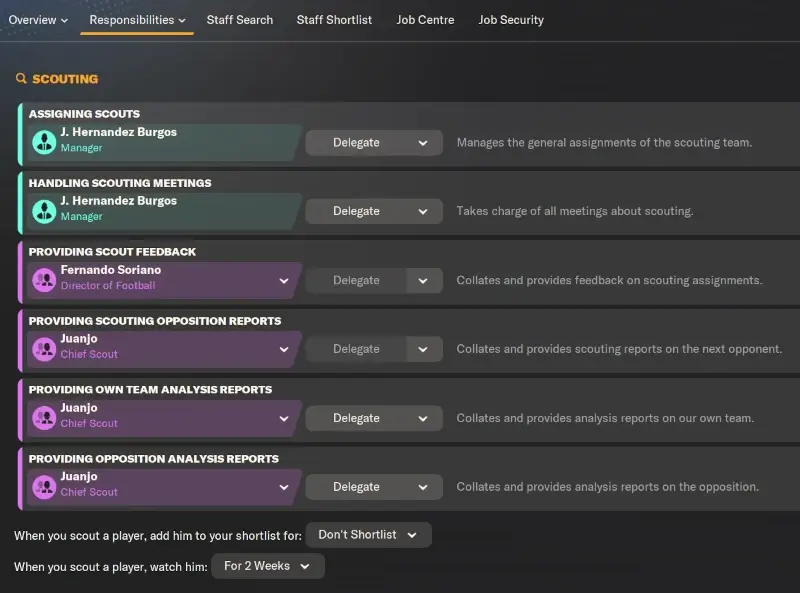Expand Delegate arrow for Assigning Scouts
The image size is (800, 593).
pyautogui.click(x=423, y=143)
